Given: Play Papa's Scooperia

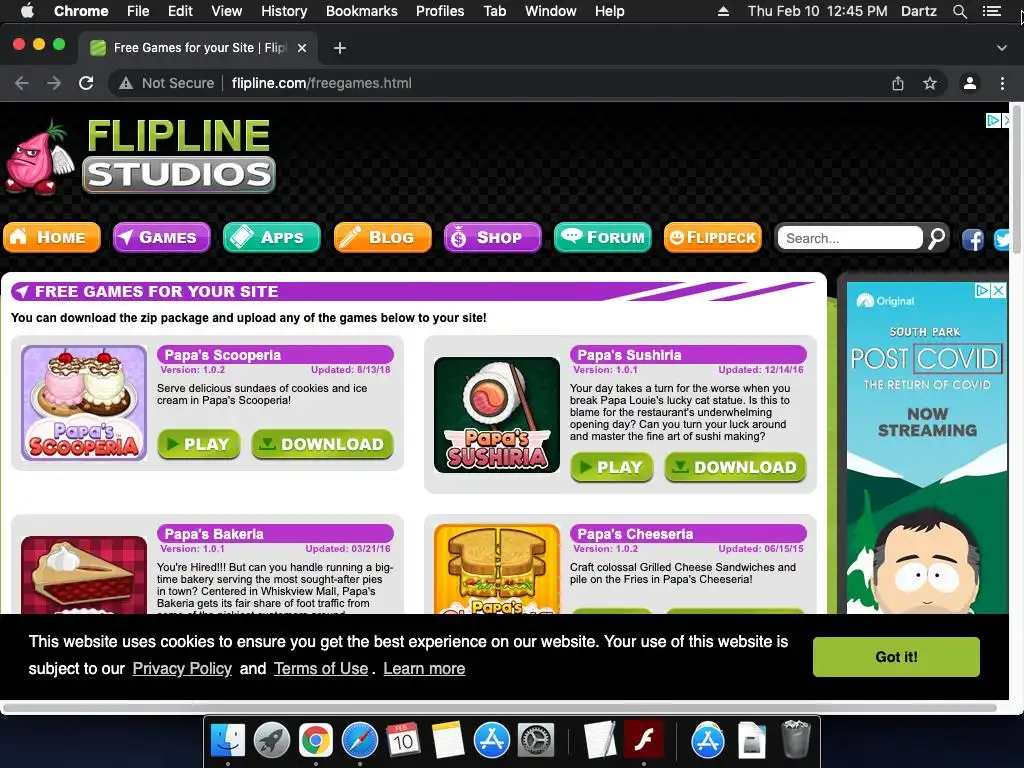Looking at the screenshot, I should coord(199,444).
